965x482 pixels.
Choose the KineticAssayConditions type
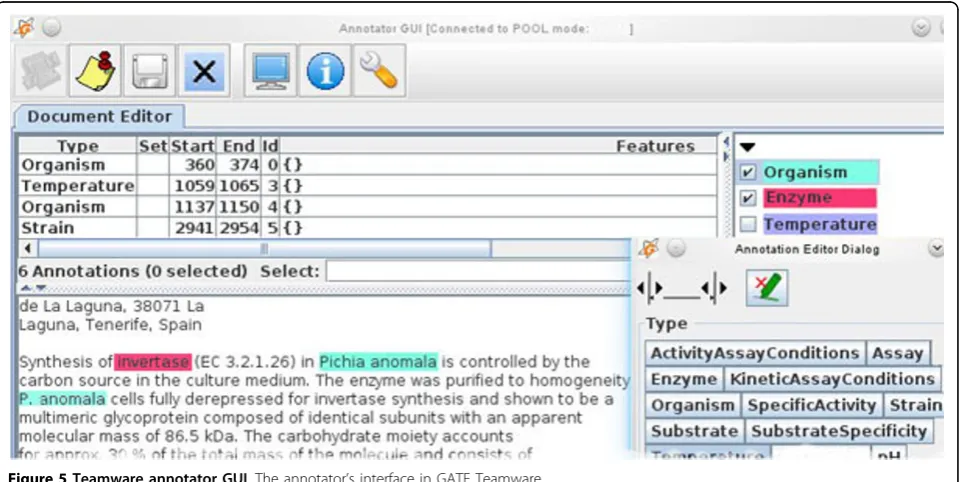(832, 380)
